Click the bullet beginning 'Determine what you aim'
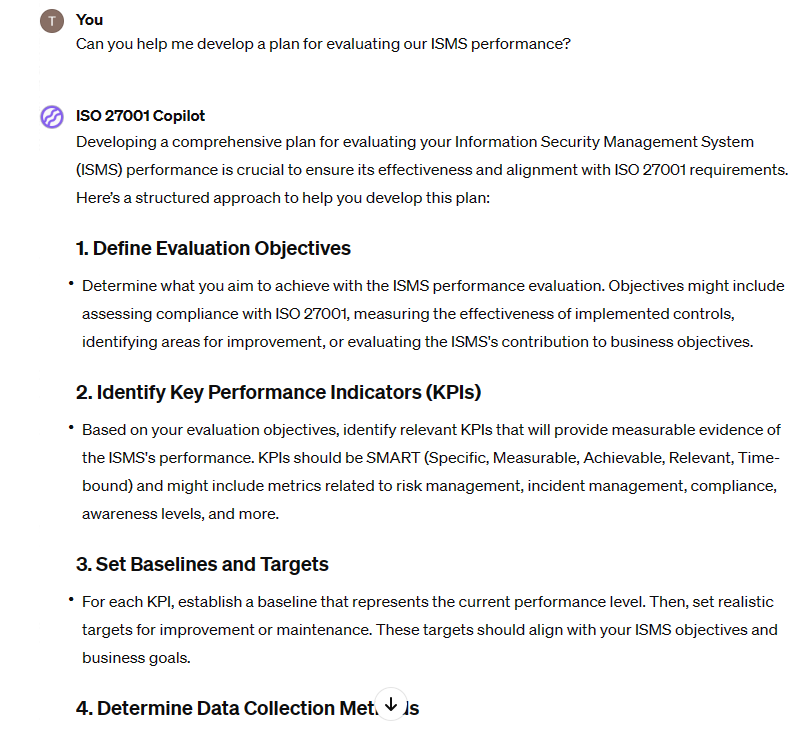808x740 pixels. [x=433, y=314]
